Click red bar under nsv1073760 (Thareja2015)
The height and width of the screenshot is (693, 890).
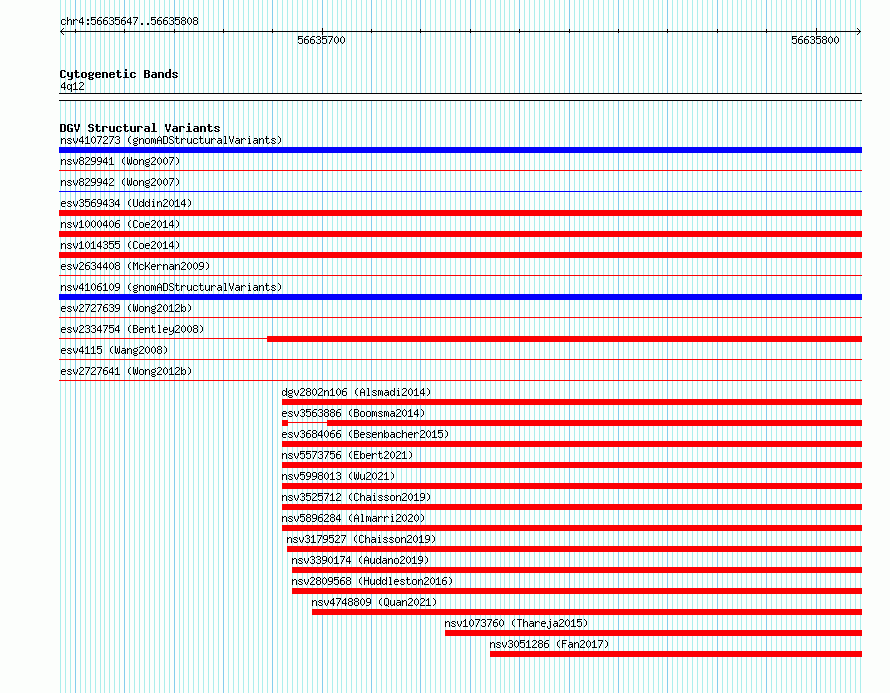pyautogui.click(x=653, y=633)
